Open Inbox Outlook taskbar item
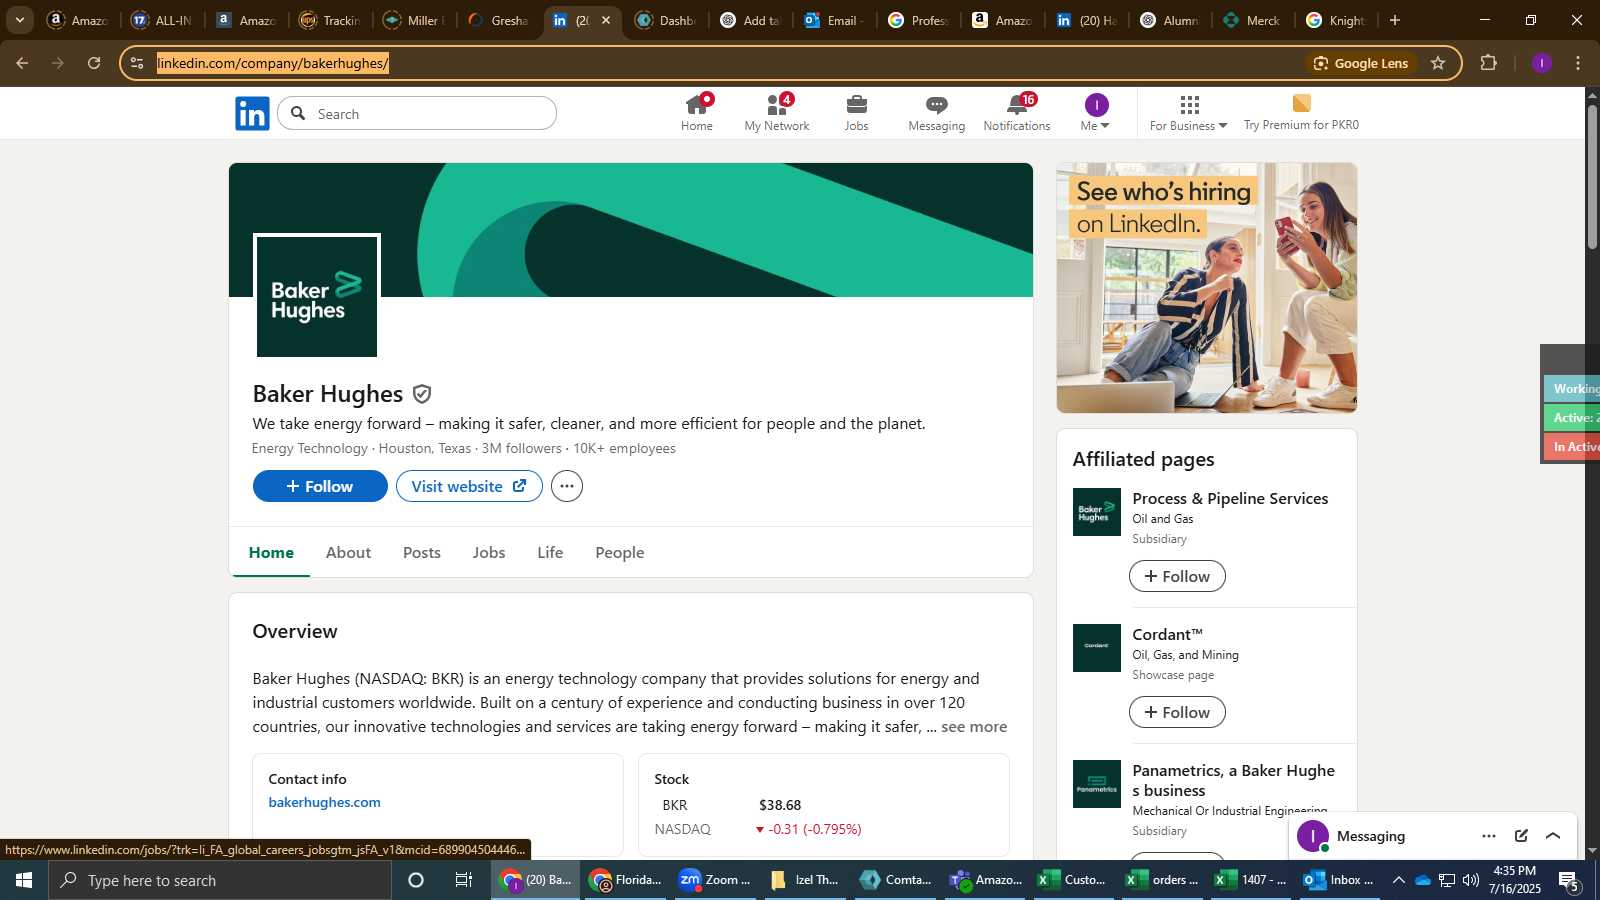The width and height of the screenshot is (1600, 900). 1339,880
